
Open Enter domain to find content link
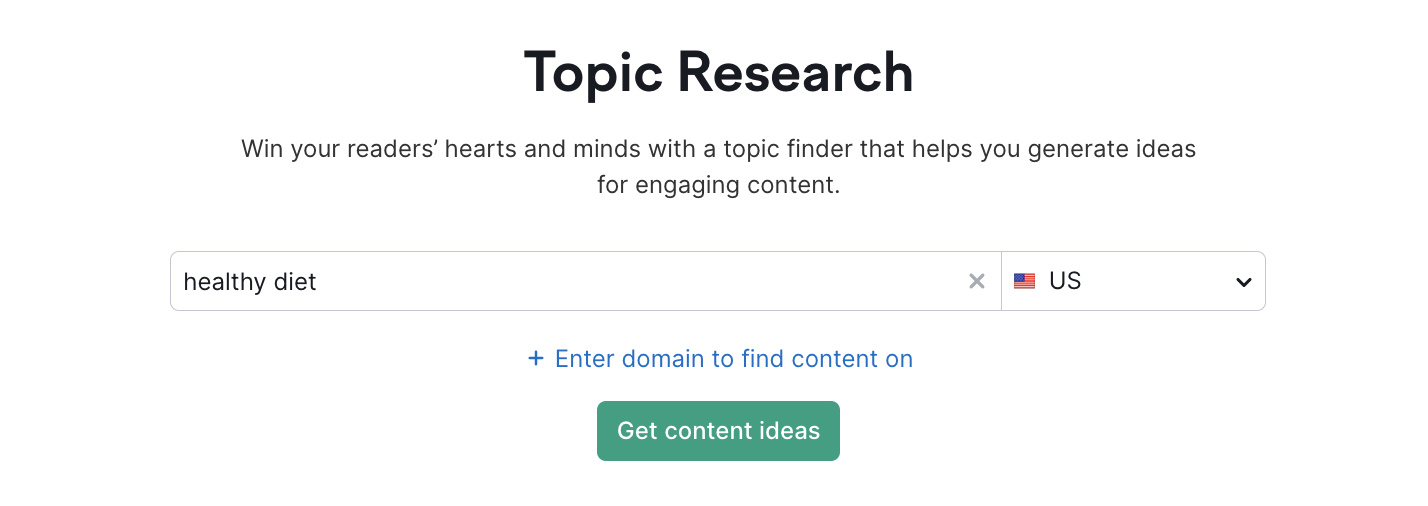point(733,358)
